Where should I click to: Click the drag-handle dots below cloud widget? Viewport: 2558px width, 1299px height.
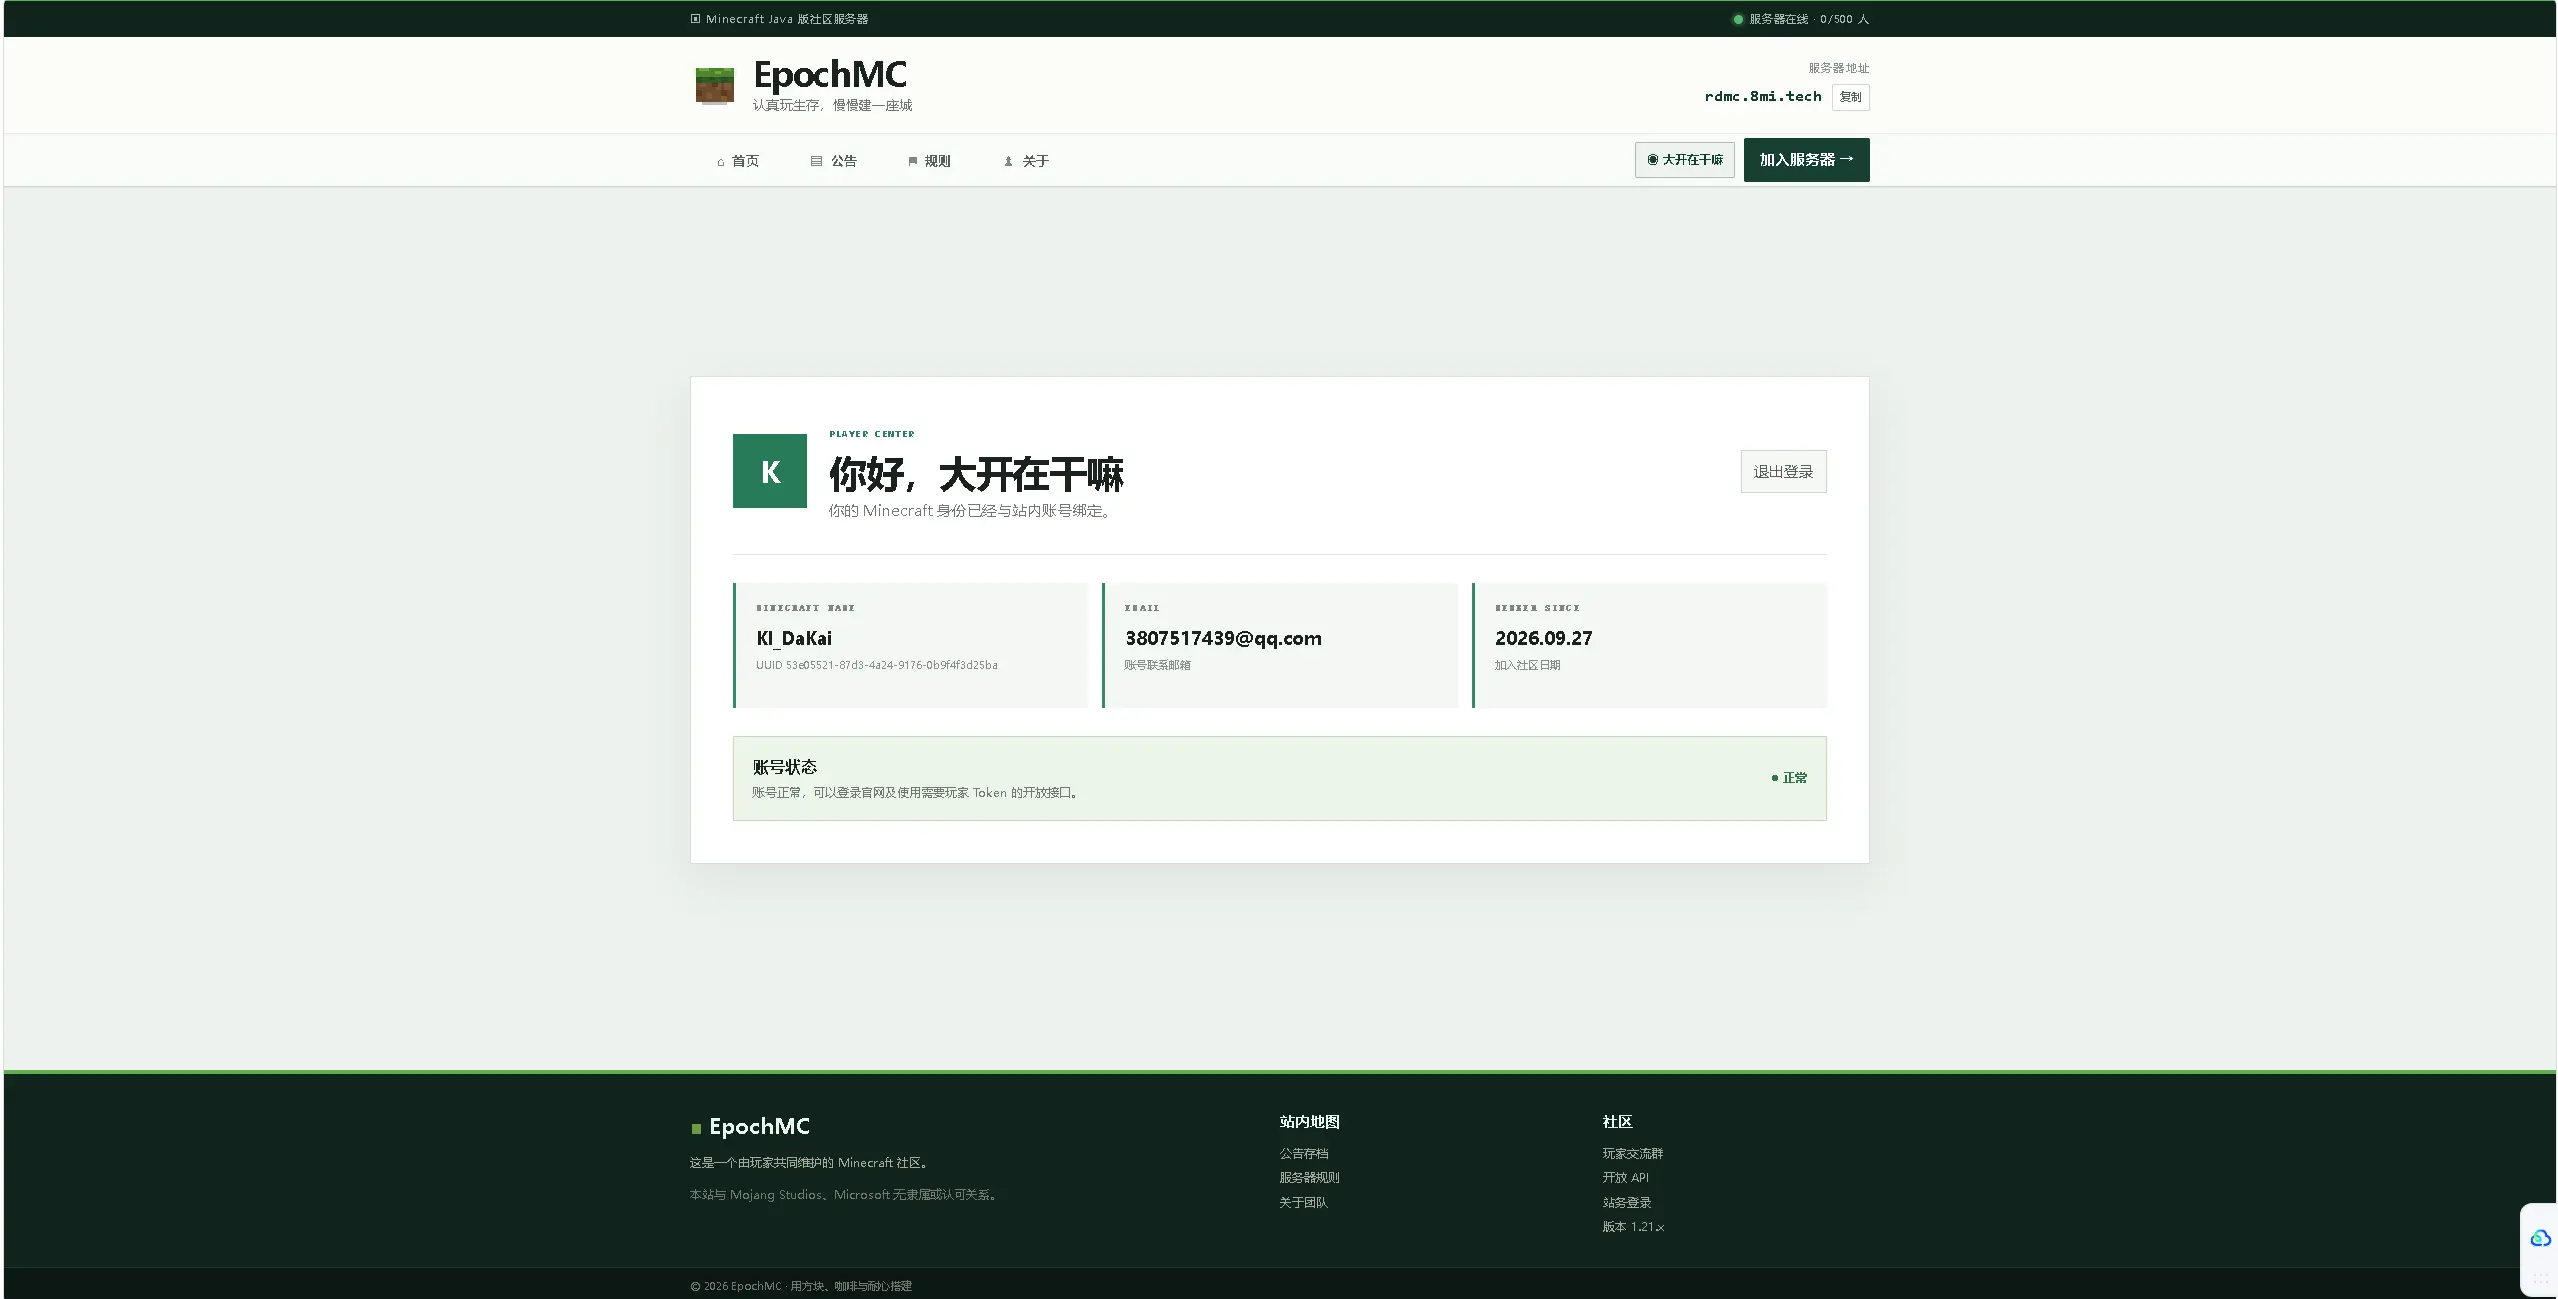pyautogui.click(x=2540, y=1279)
